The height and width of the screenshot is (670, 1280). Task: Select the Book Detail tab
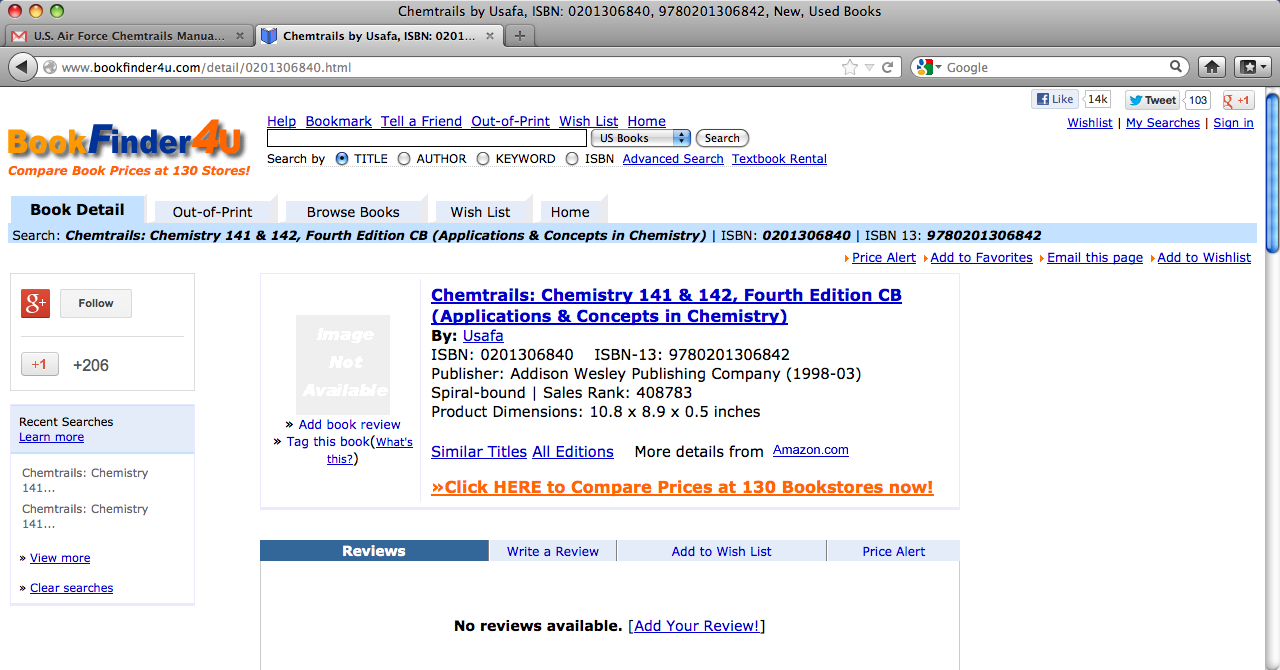pyautogui.click(x=77, y=210)
